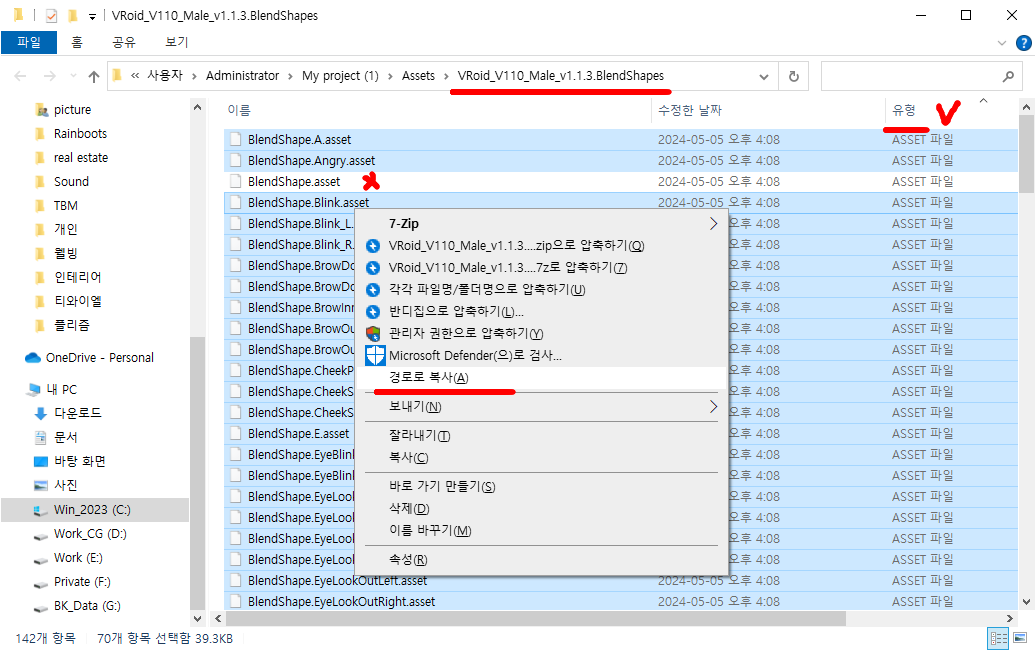Select BK_Data (G:) drive
The image size is (1036, 651).
87,606
